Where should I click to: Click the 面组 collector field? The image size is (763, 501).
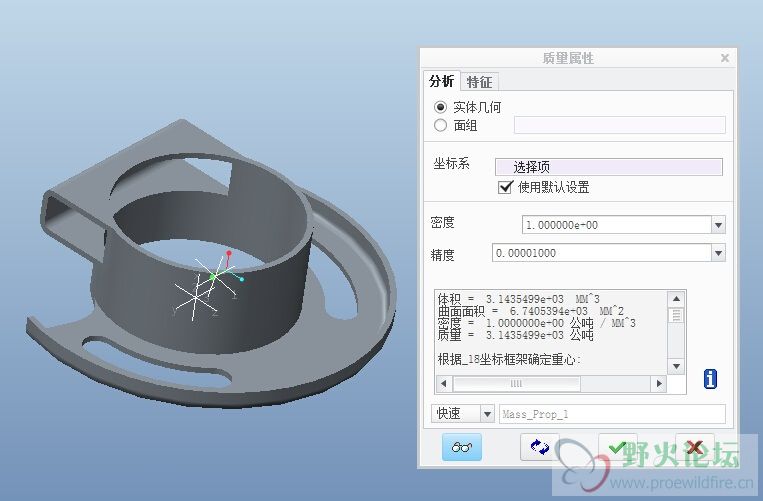point(619,125)
